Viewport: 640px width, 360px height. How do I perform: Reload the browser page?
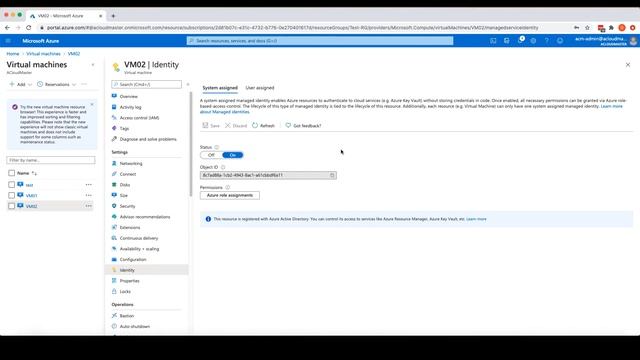coord(29,28)
